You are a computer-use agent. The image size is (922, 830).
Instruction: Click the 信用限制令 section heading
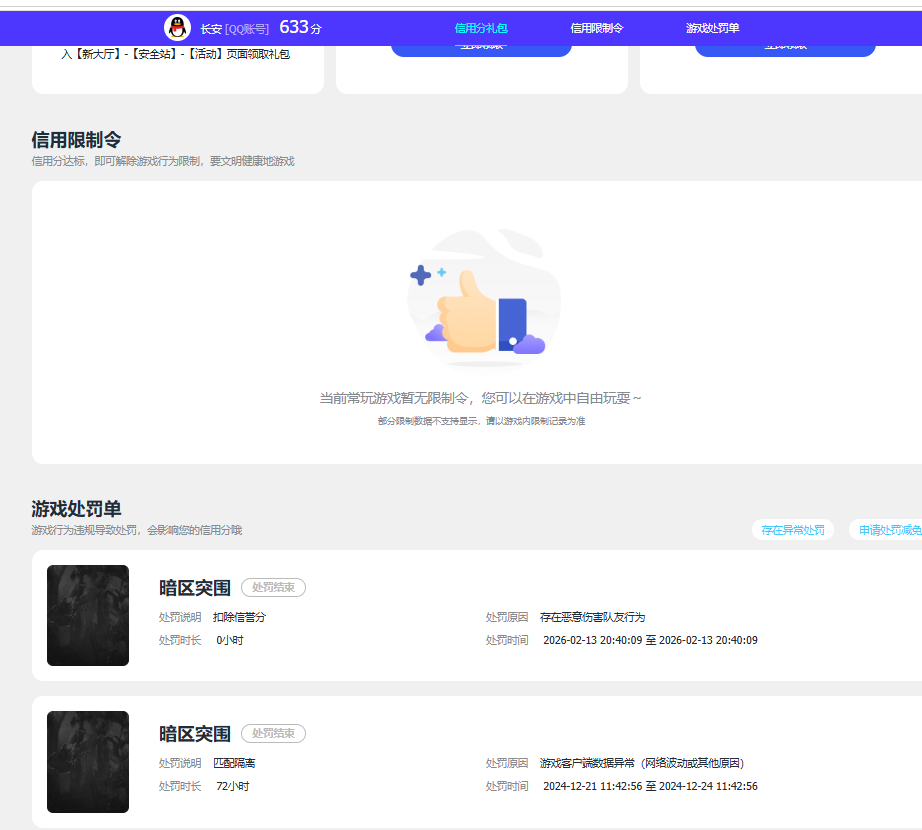(76, 140)
